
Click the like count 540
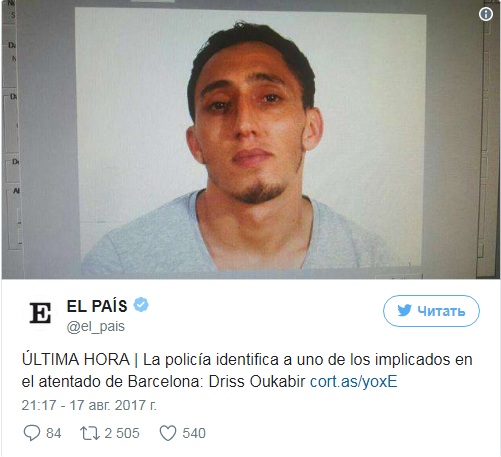(x=194, y=433)
